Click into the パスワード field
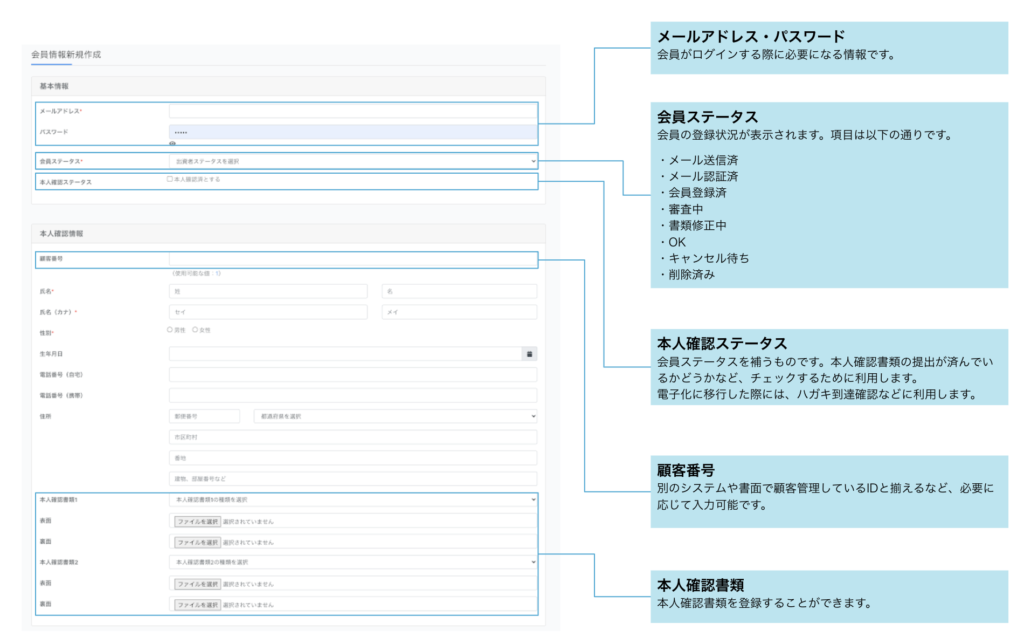This screenshot has width=1024, height=644. pyautogui.click(x=353, y=132)
